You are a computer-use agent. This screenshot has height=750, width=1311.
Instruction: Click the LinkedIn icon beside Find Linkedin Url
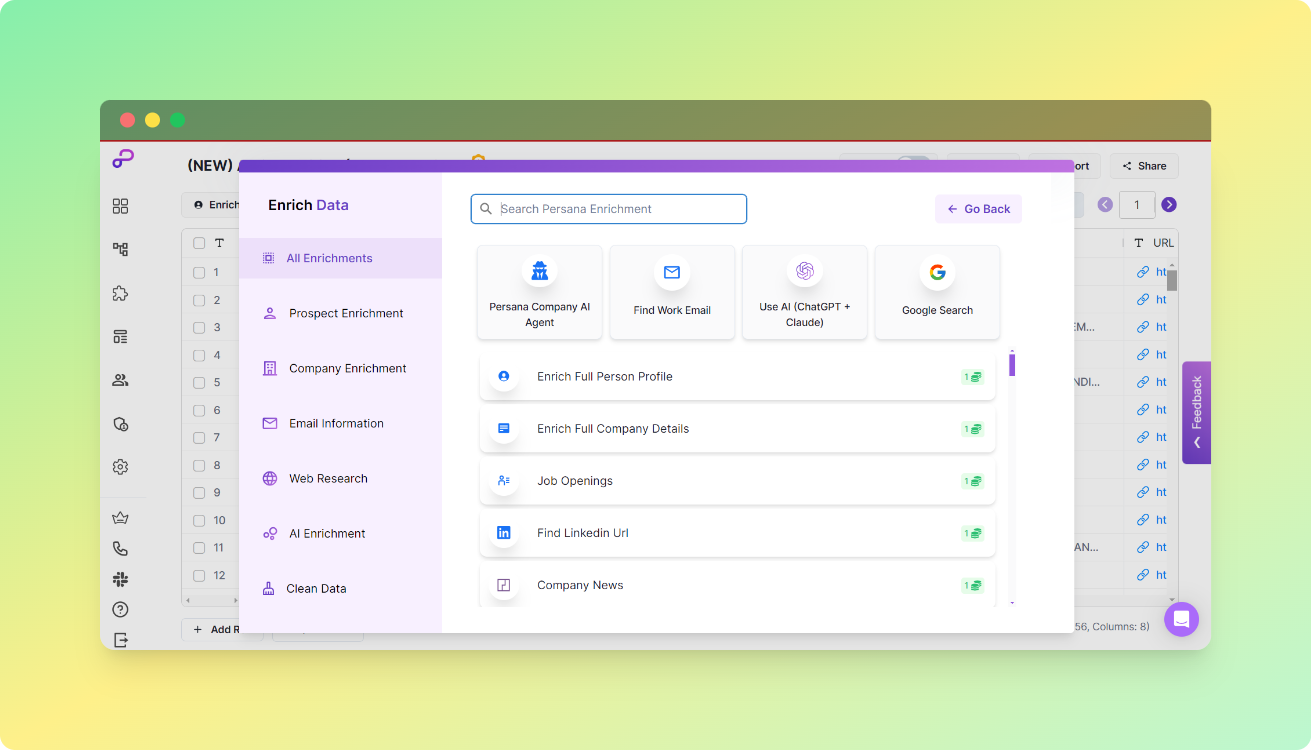point(504,533)
